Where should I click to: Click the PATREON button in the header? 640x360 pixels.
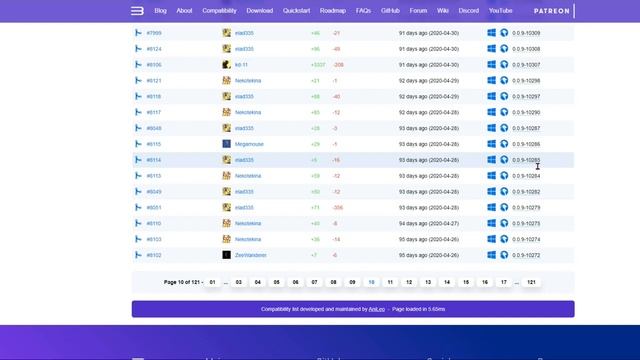click(551, 11)
